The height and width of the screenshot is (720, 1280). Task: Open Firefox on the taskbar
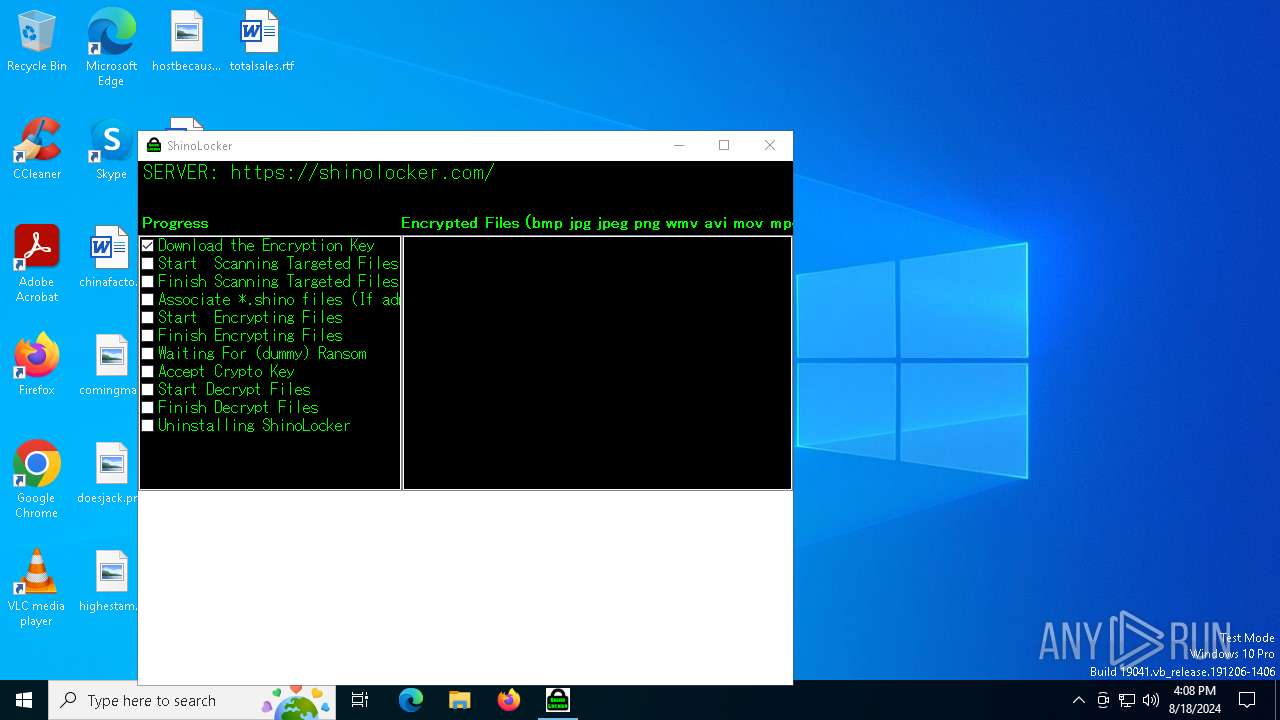508,700
